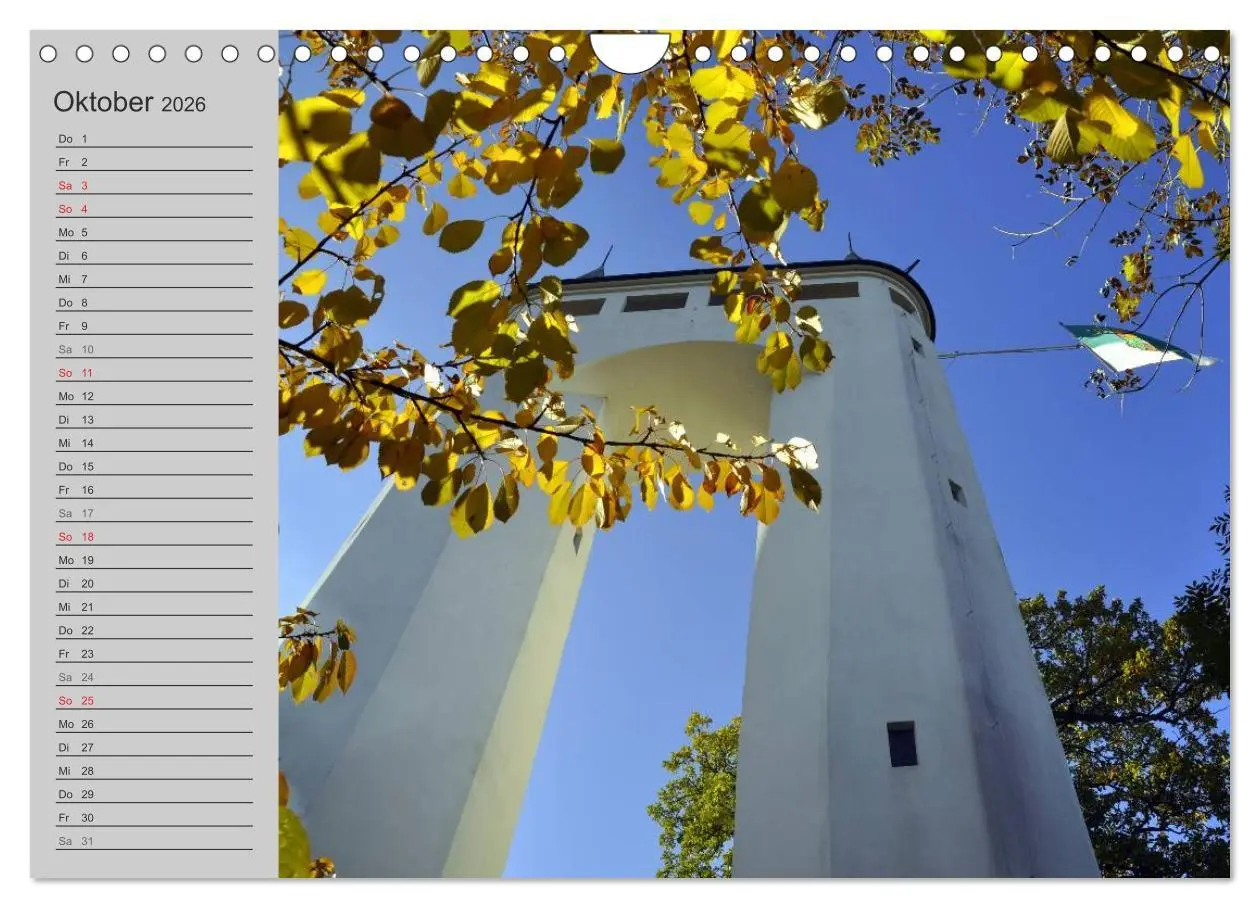Pick the 'Mi 14' date line
Screen dimensions: 1260x908
(154, 443)
